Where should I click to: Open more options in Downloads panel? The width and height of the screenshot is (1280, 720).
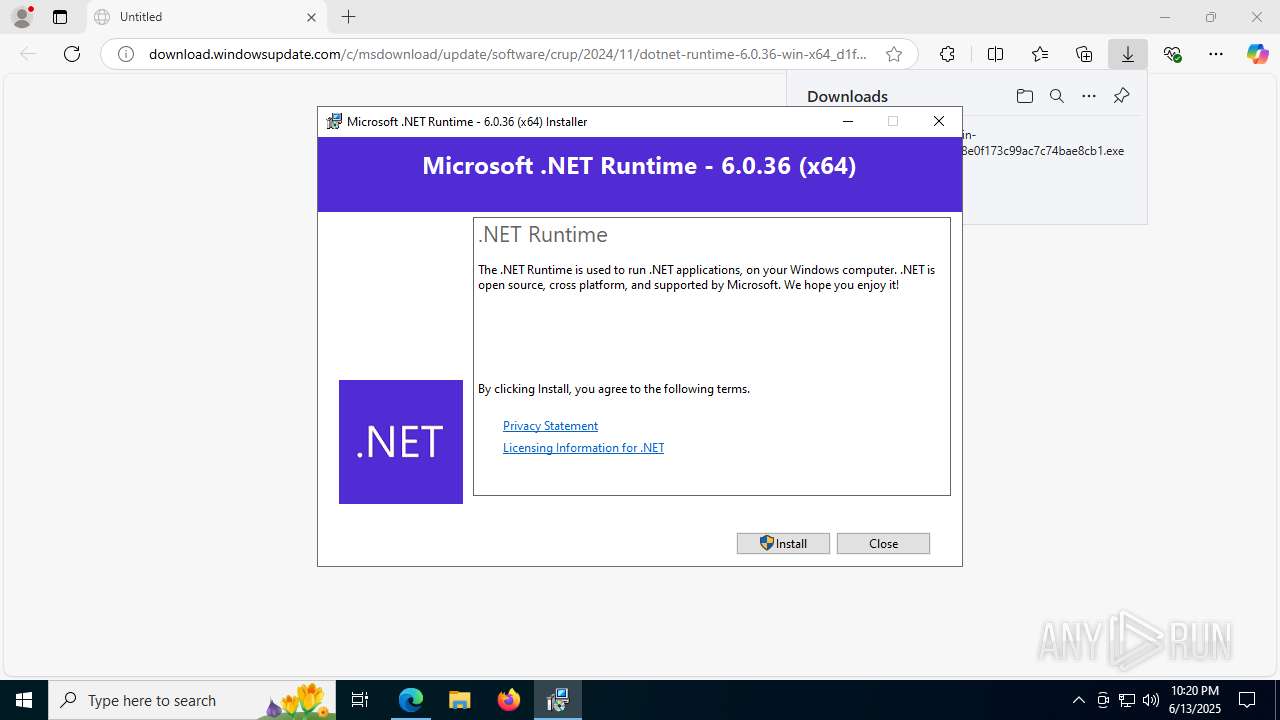point(1089,96)
